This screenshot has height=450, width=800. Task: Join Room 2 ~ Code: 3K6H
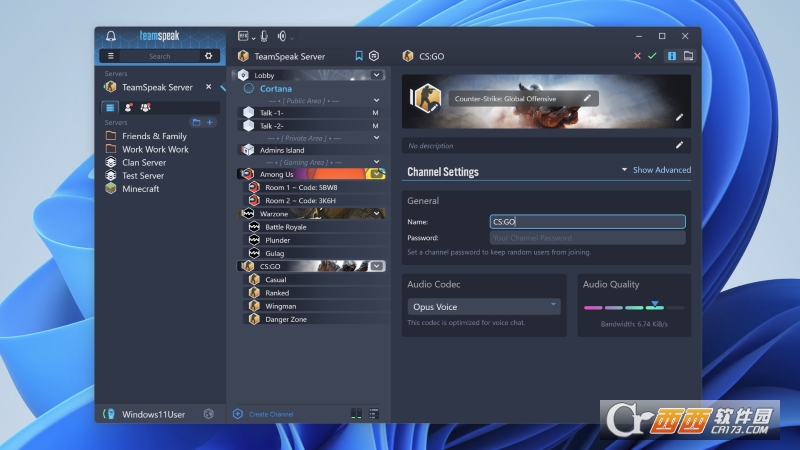pyautogui.click(x=316, y=201)
